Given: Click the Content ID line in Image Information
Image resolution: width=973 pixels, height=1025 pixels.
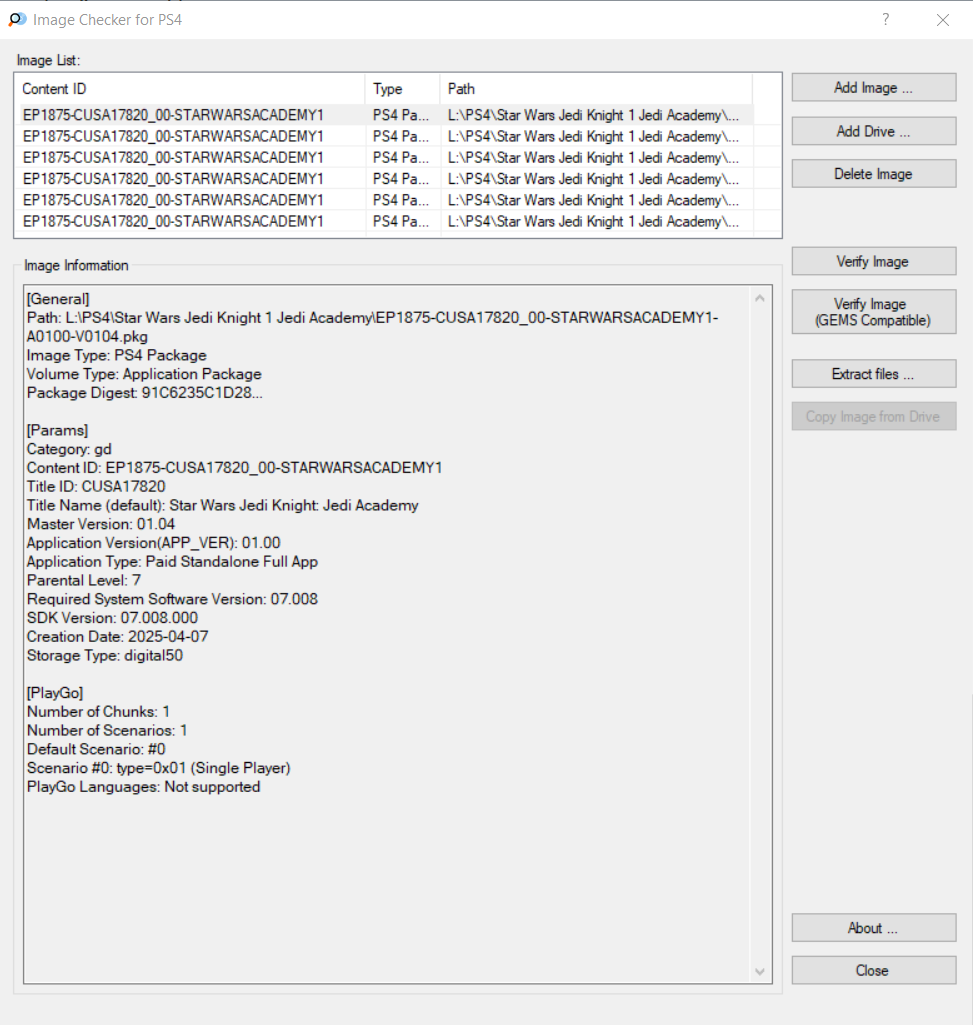Looking at the screenshot, I should (x=235, y=468).
